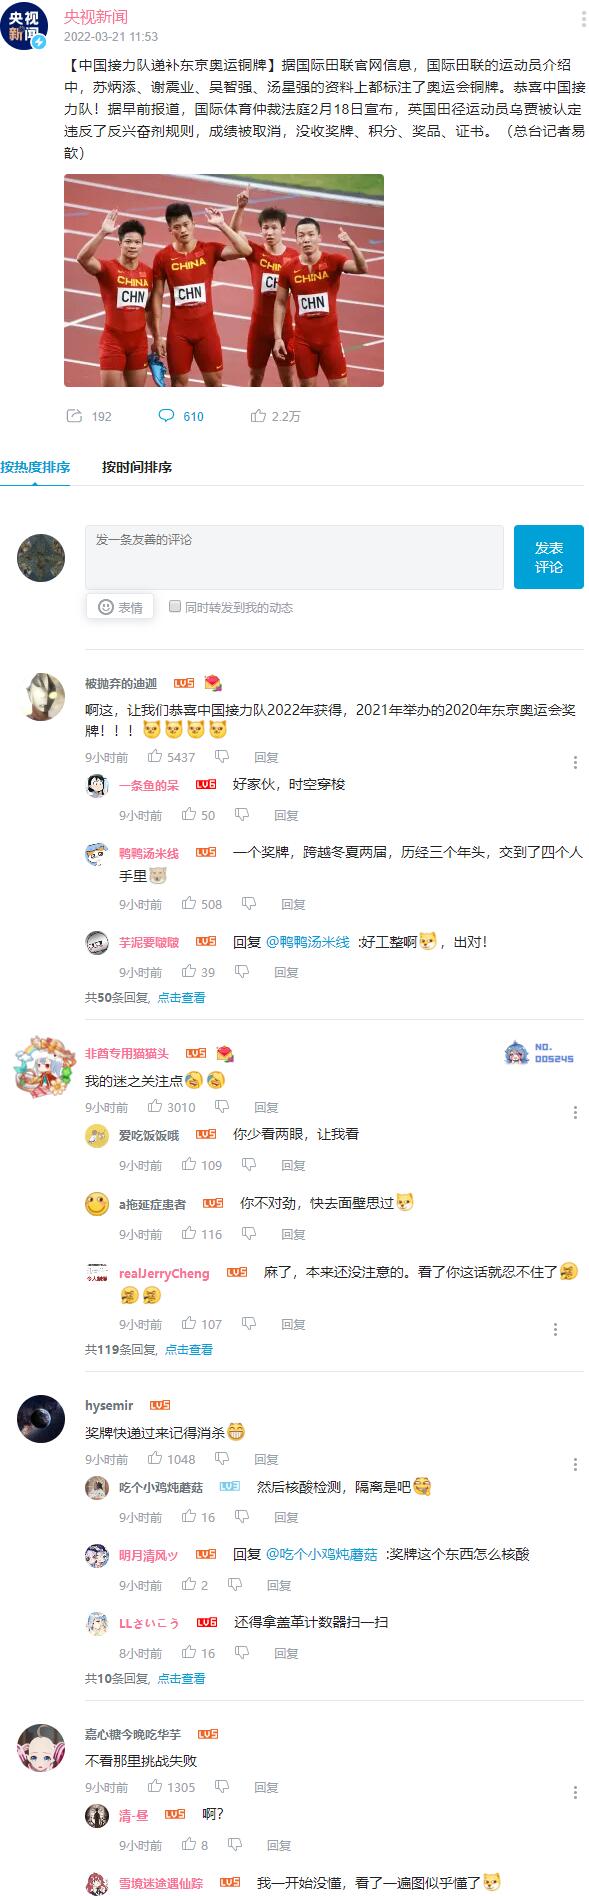Screen dimensions: 589x1896
Task: Like the comment with 1305 thumbs-up
Action: 155,1787
